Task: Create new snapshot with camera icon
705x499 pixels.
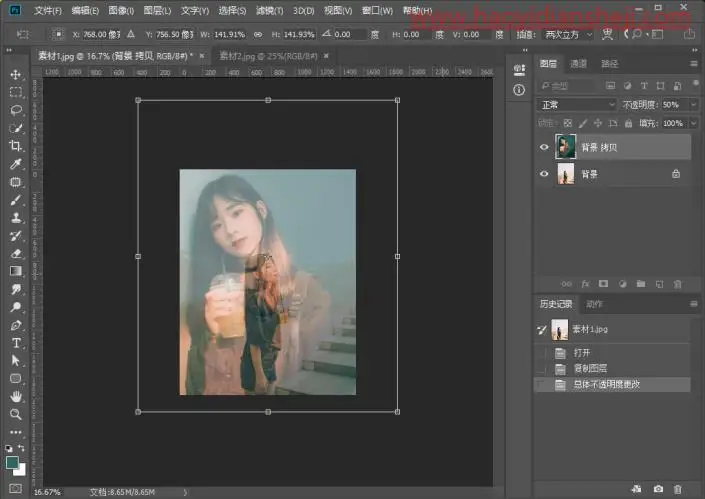Action: click(x=658, y=489)
